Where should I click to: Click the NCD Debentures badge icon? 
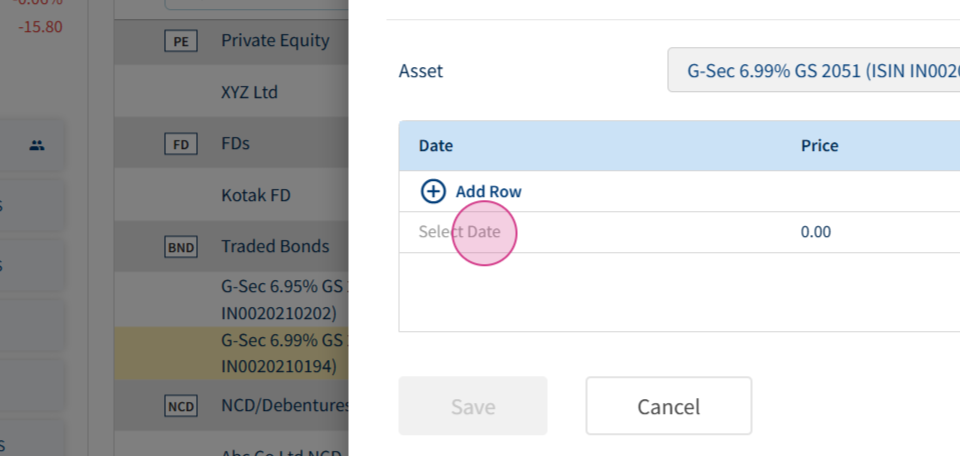tap(181, 405)
